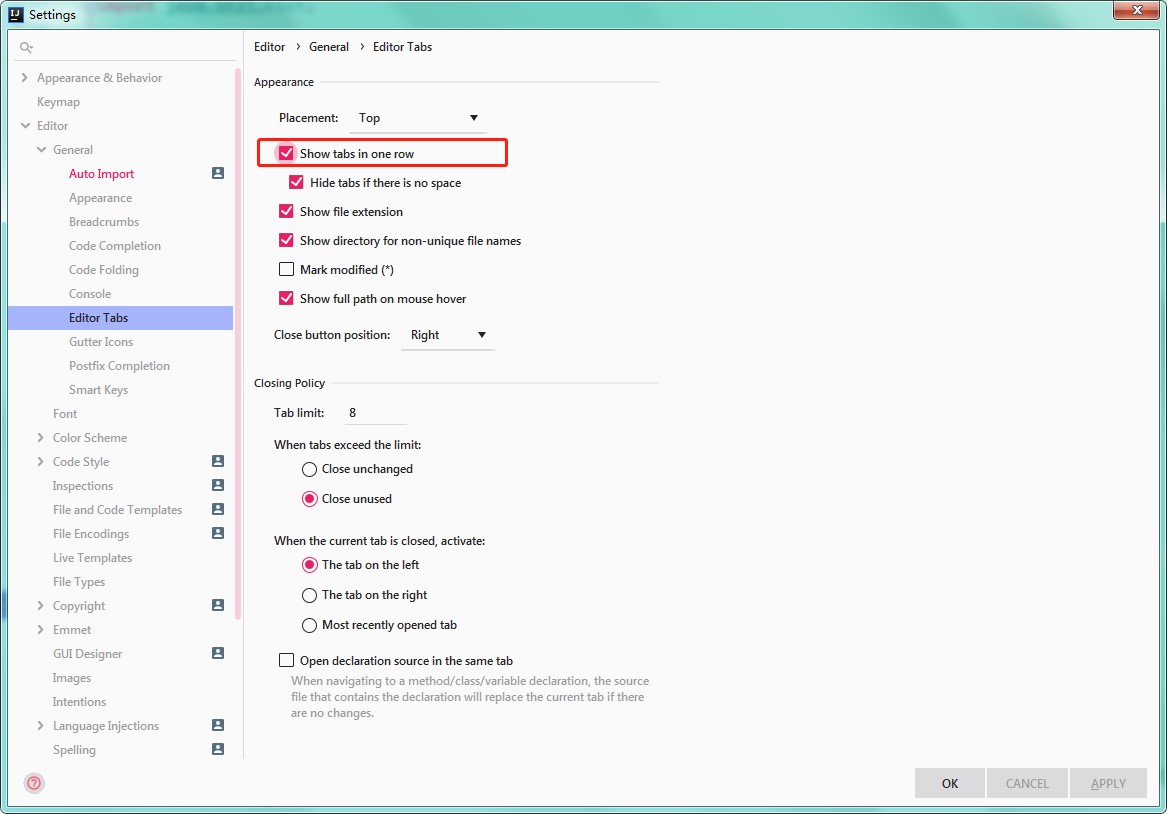Select Images in the settings tree
The height and width of the screenshot is (814, 1167).
[x=71, y=678]
